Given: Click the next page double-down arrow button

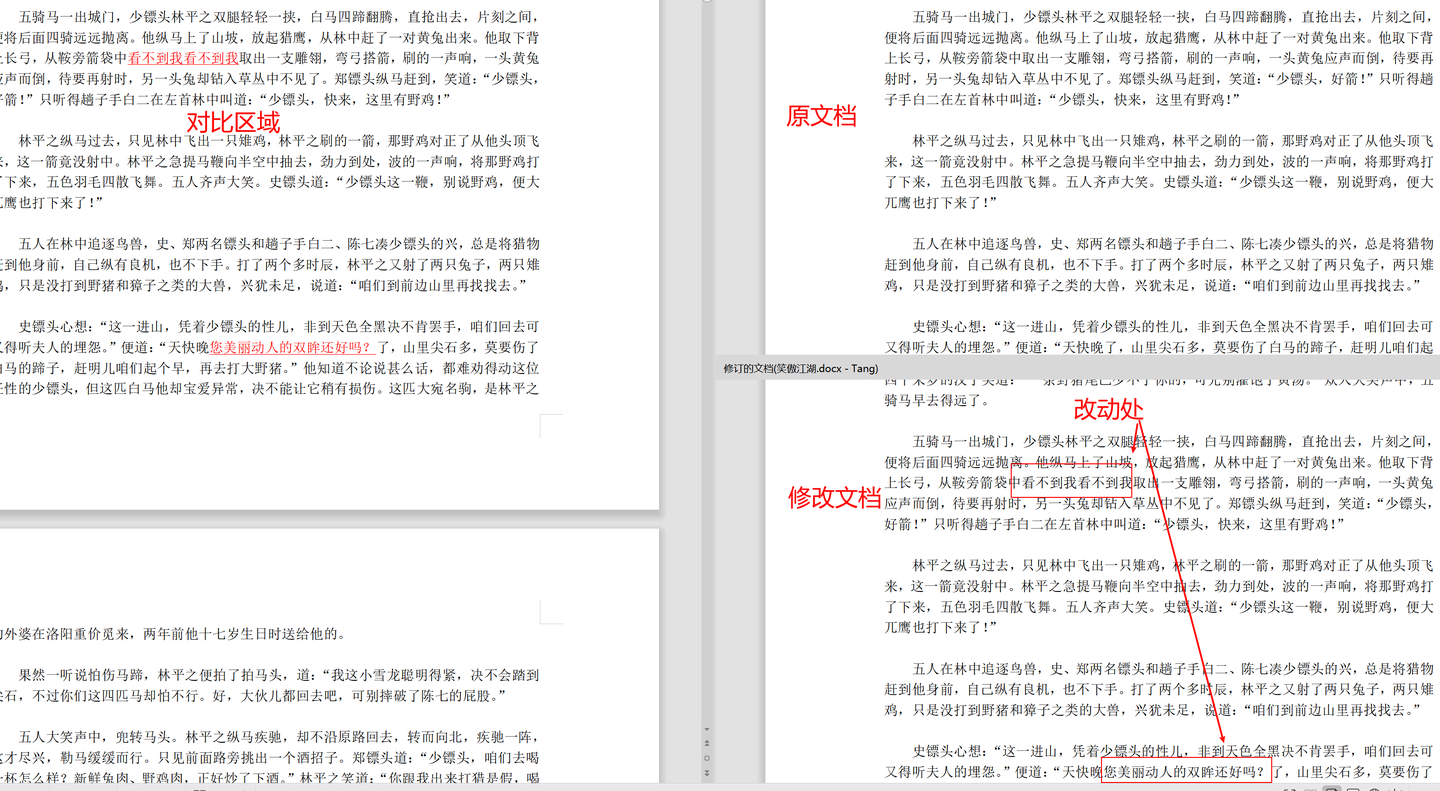Looking at the screenshot, I should [x=707, y=773].
